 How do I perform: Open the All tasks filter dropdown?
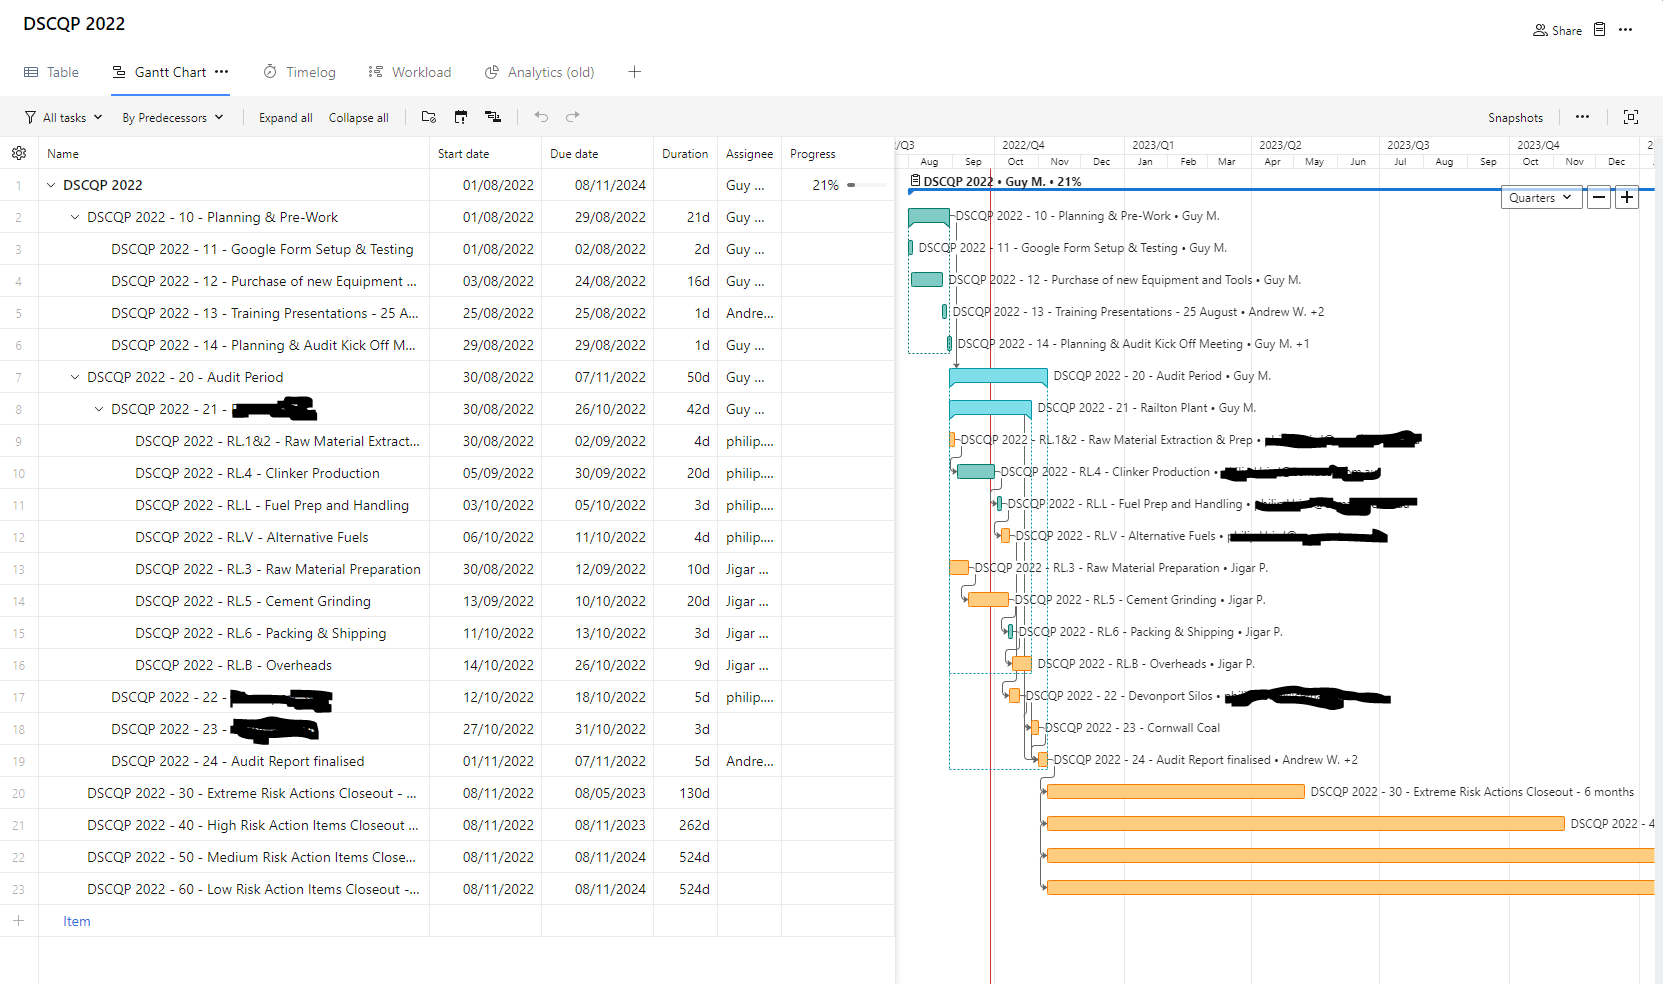[x=64, y=117]
